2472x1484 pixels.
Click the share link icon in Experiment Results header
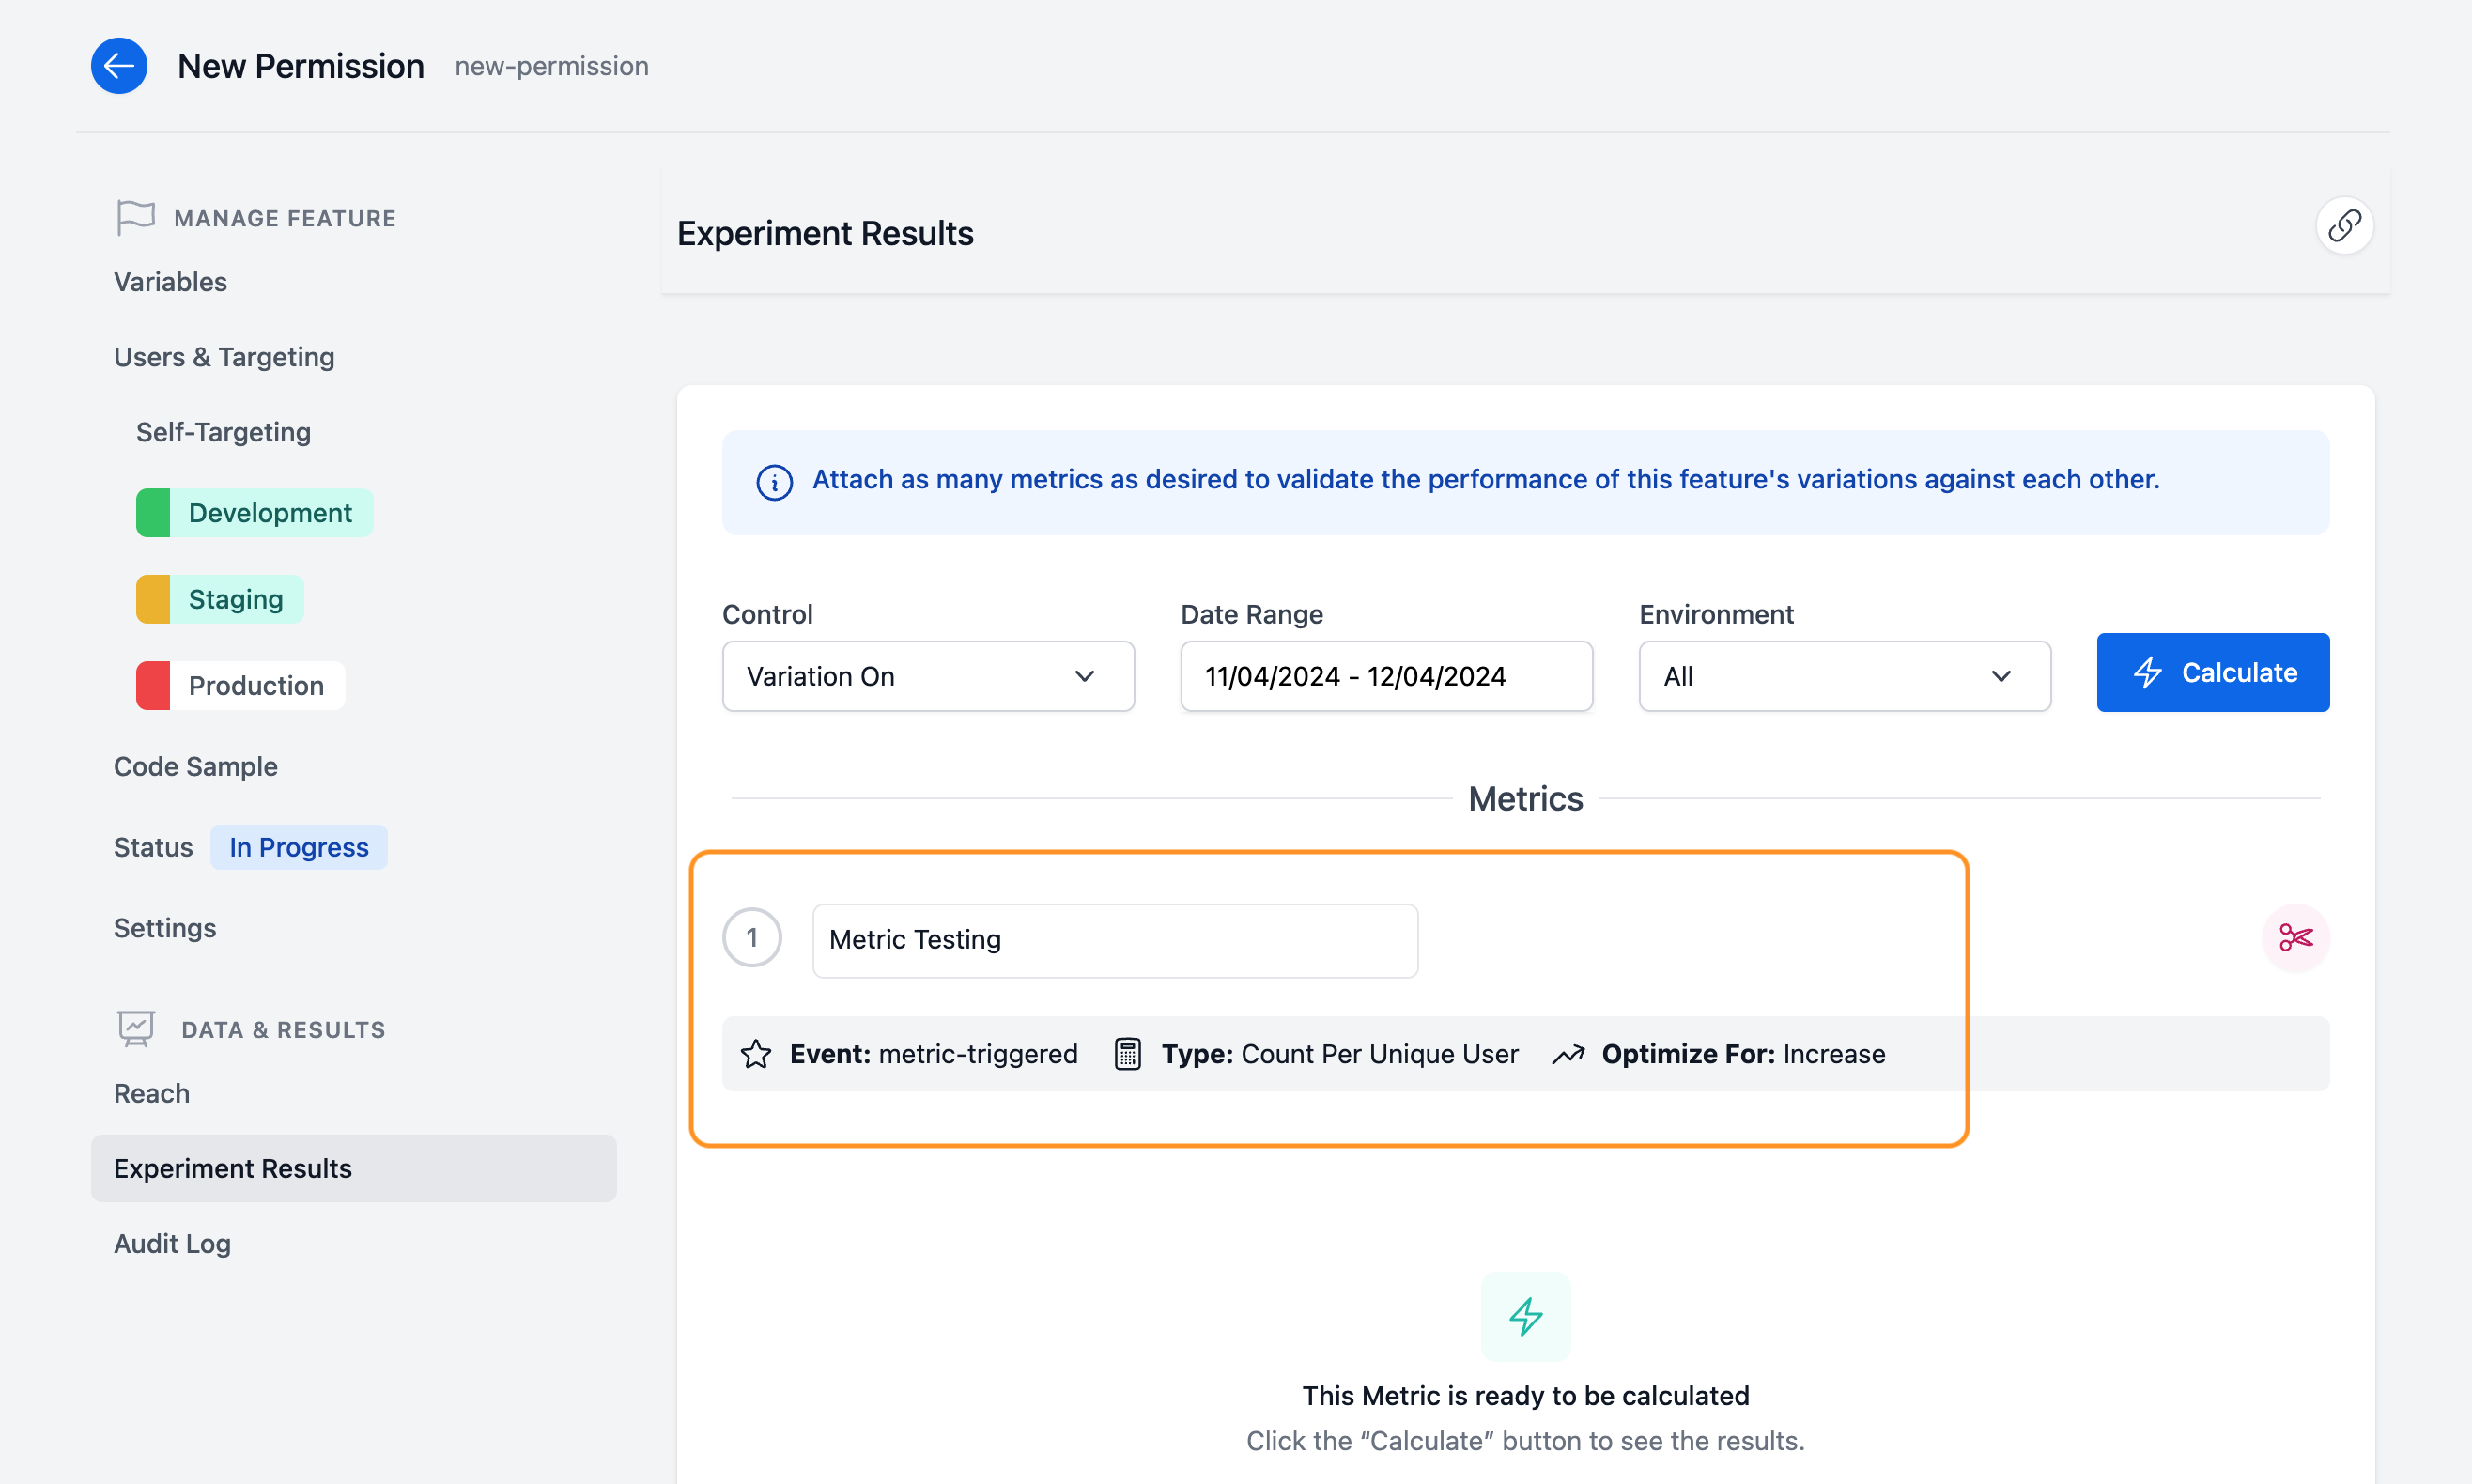pyautogui.click(x=2344, y=226)
